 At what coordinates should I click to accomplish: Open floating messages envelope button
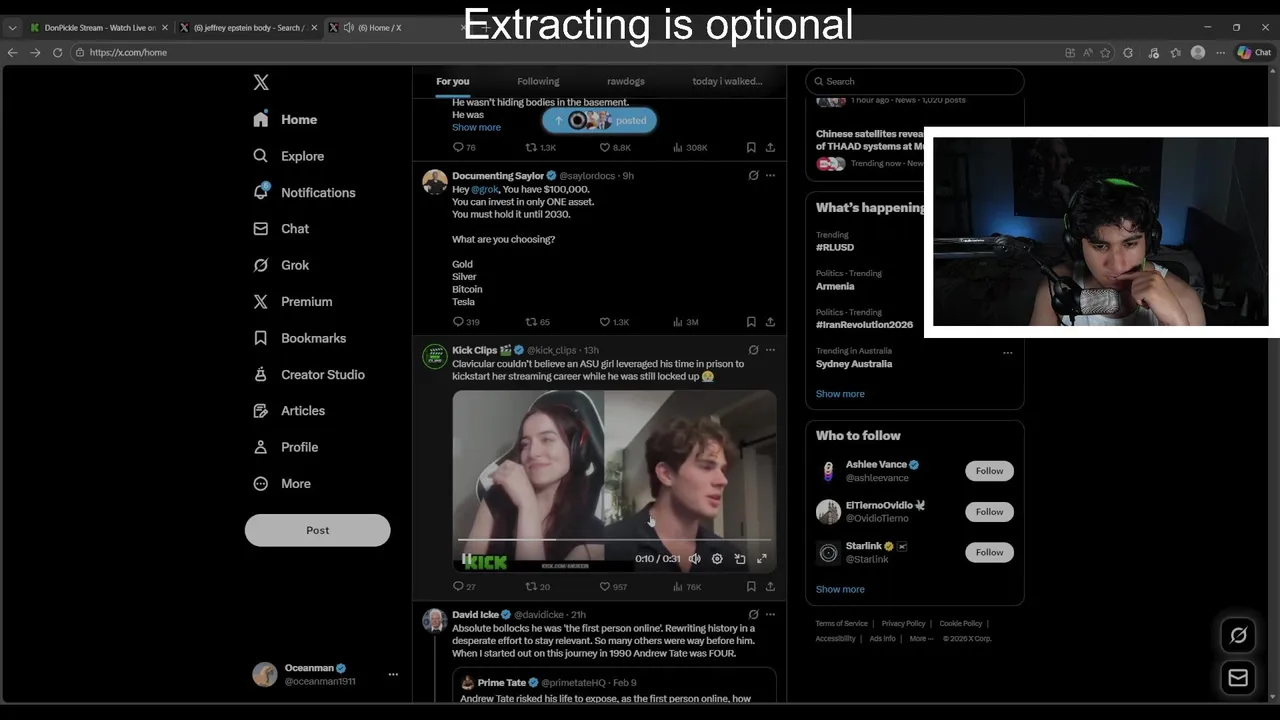(1238, 678)
